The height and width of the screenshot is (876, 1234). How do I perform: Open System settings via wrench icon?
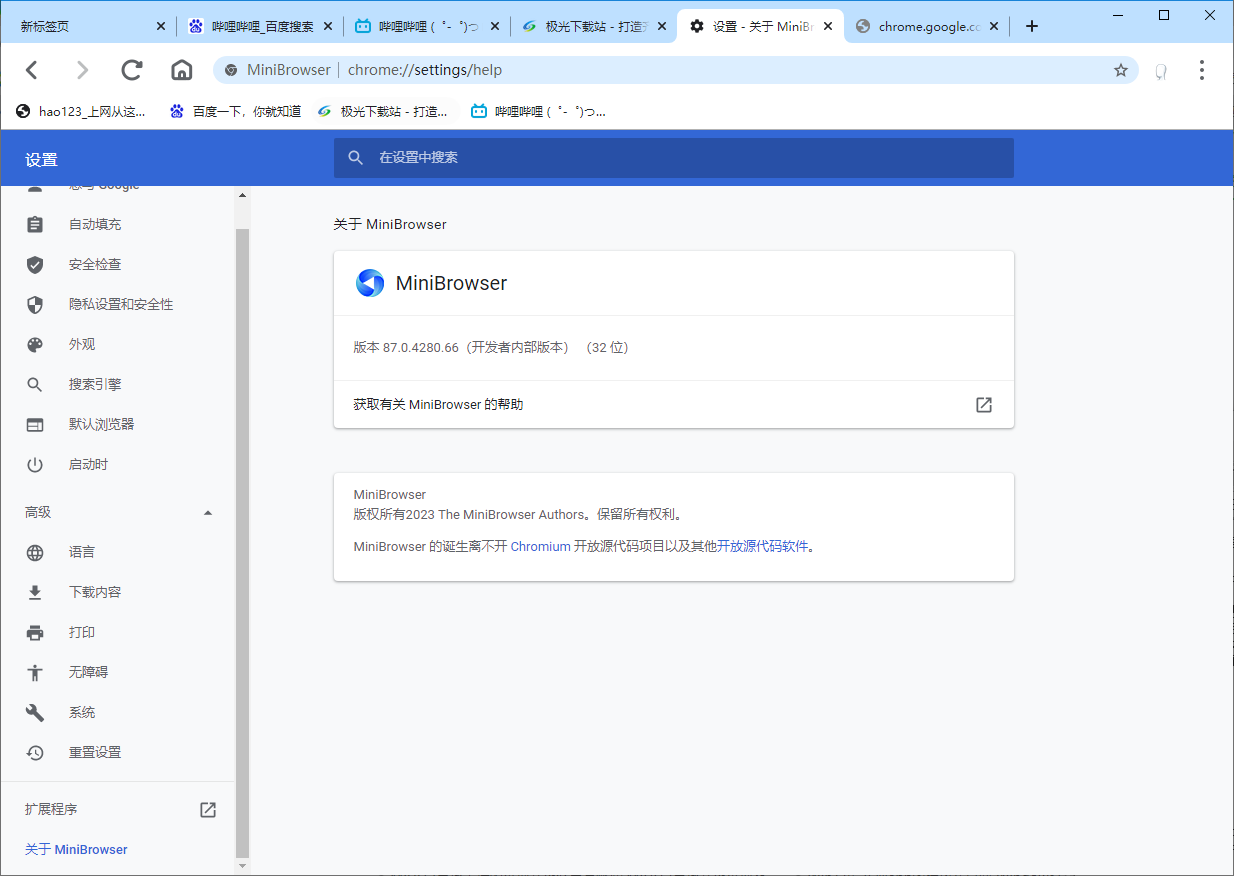pyautogui.click(x=34, y=712)
